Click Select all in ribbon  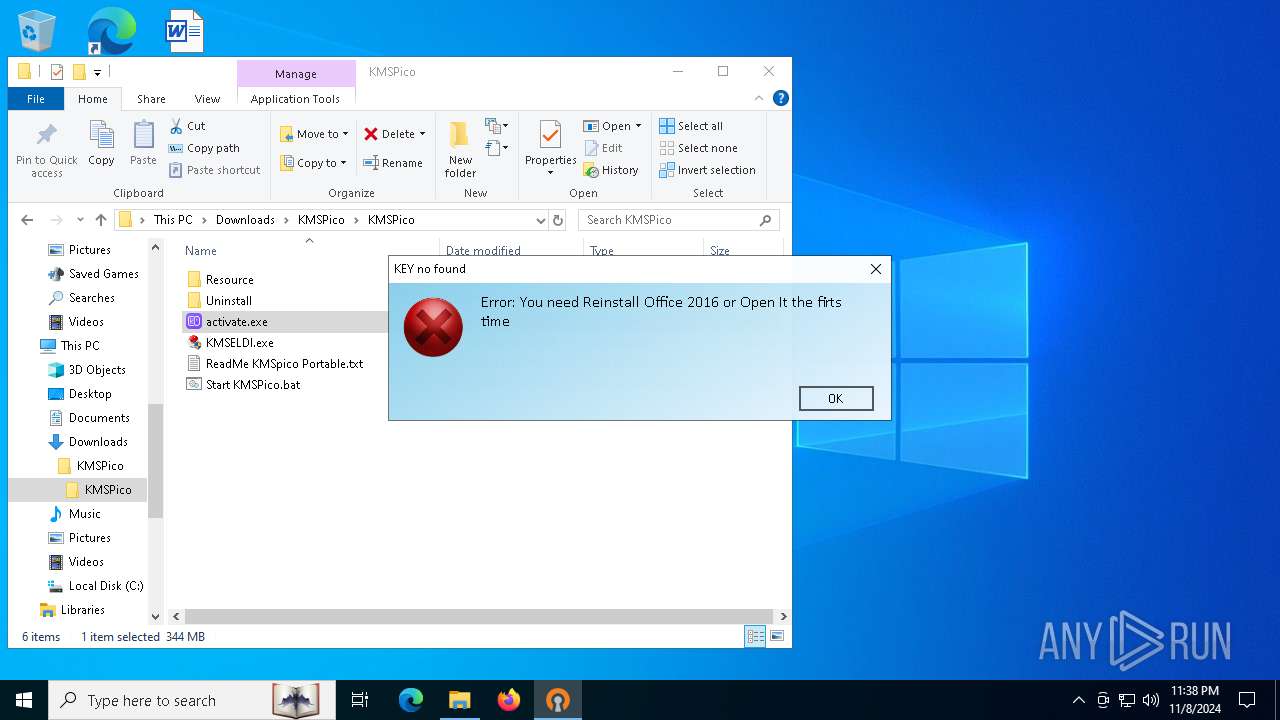[691, 126]
